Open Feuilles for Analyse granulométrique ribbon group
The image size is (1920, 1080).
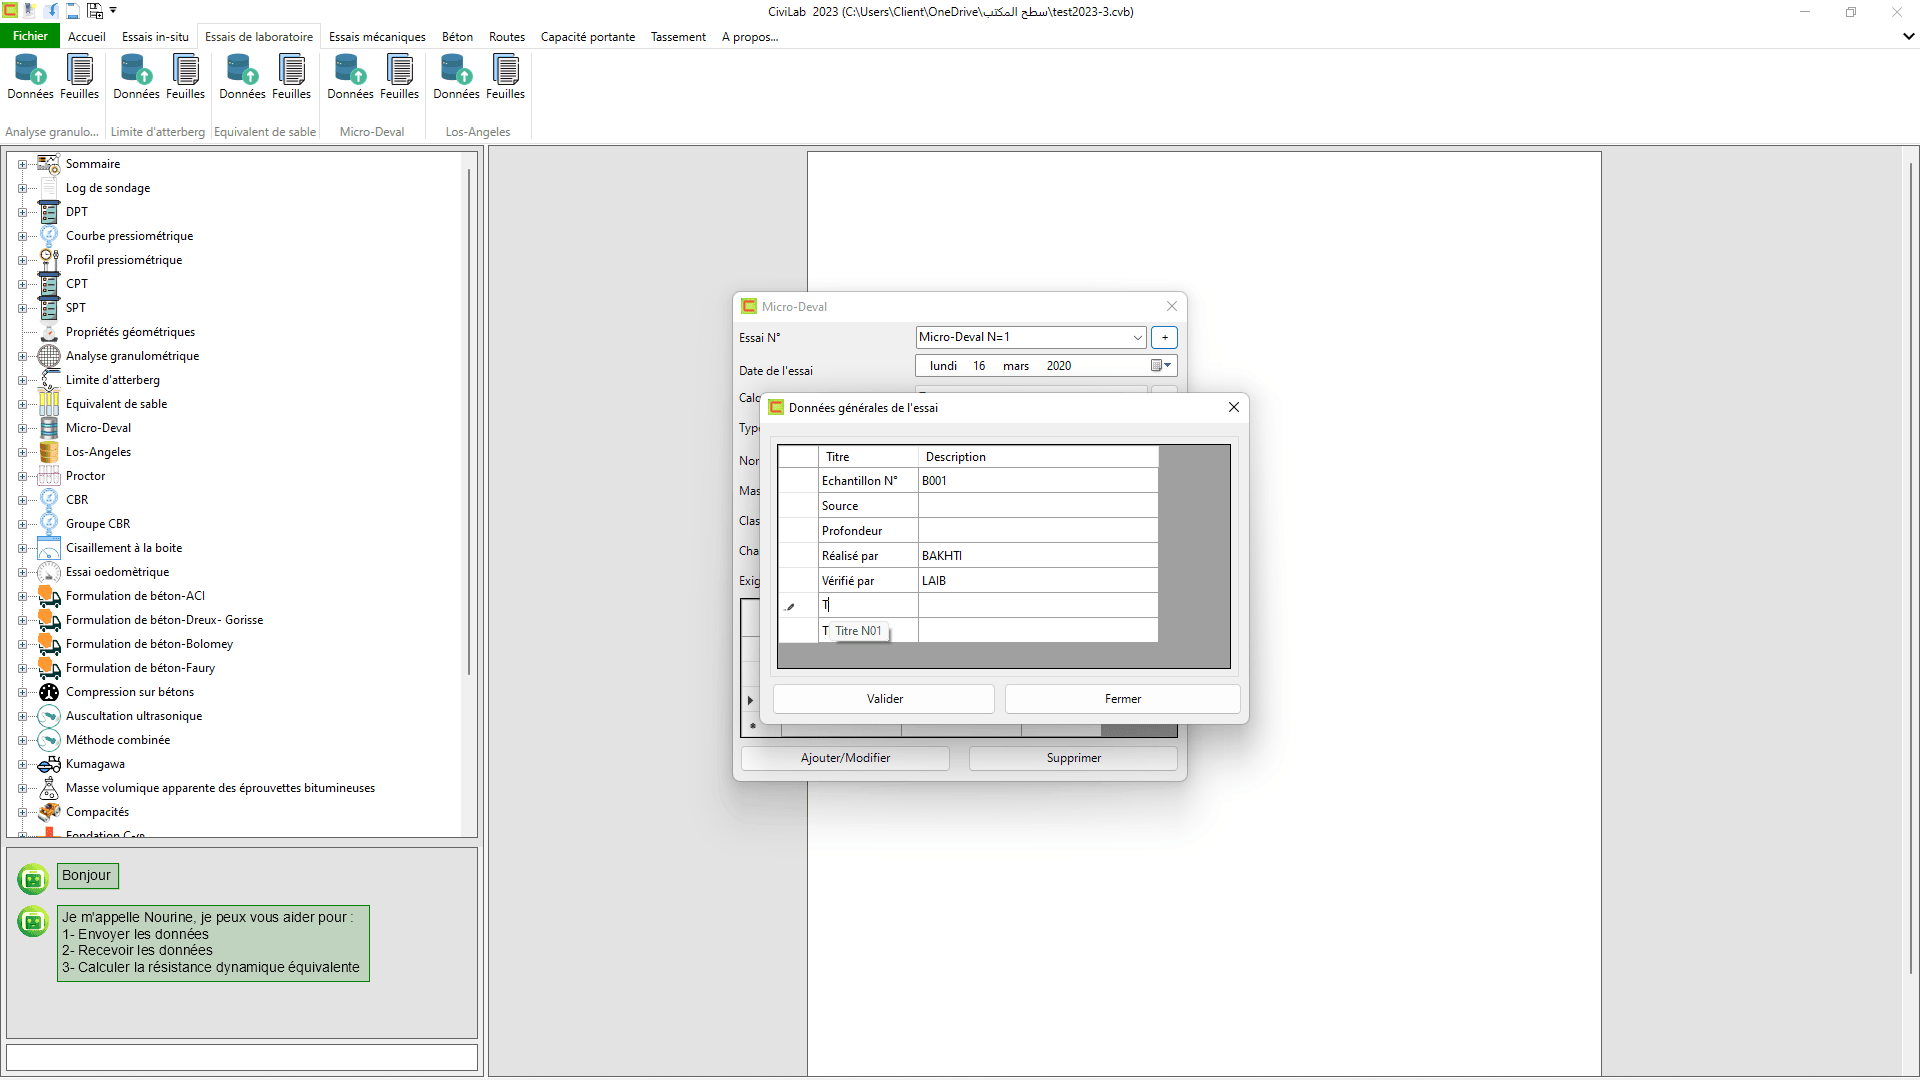click(x=79, y=77)
